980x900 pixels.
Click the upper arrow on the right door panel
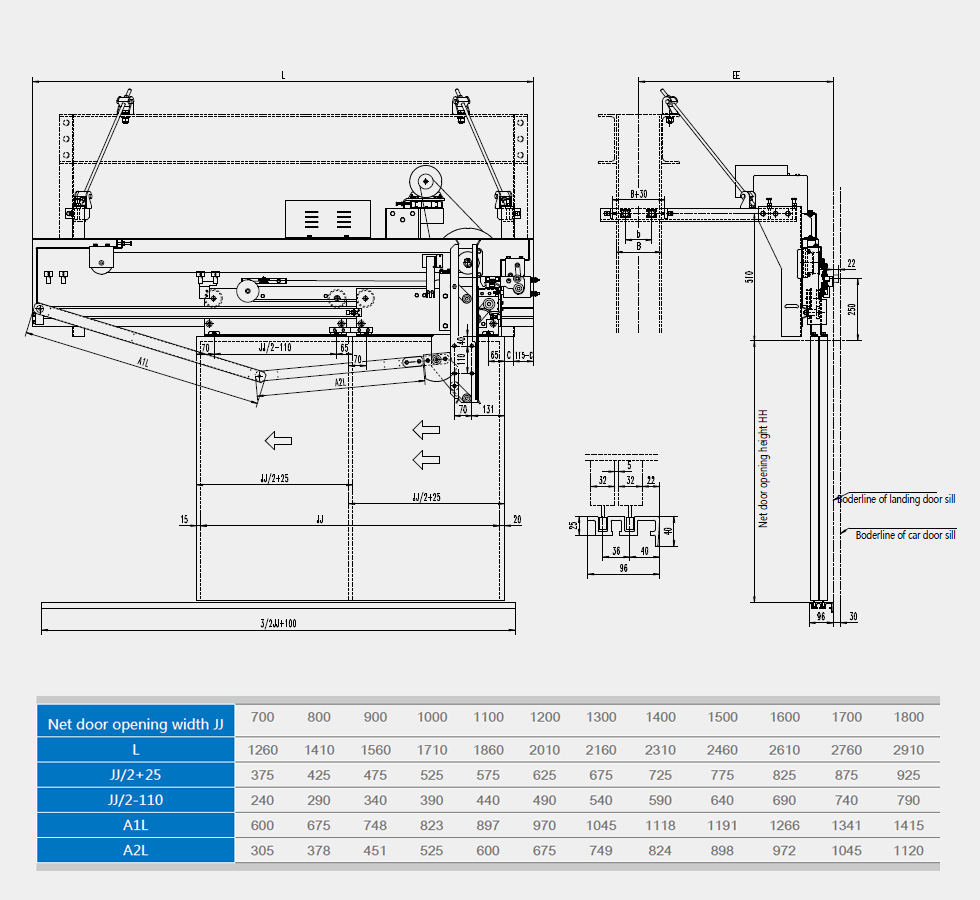pos(426,430)
